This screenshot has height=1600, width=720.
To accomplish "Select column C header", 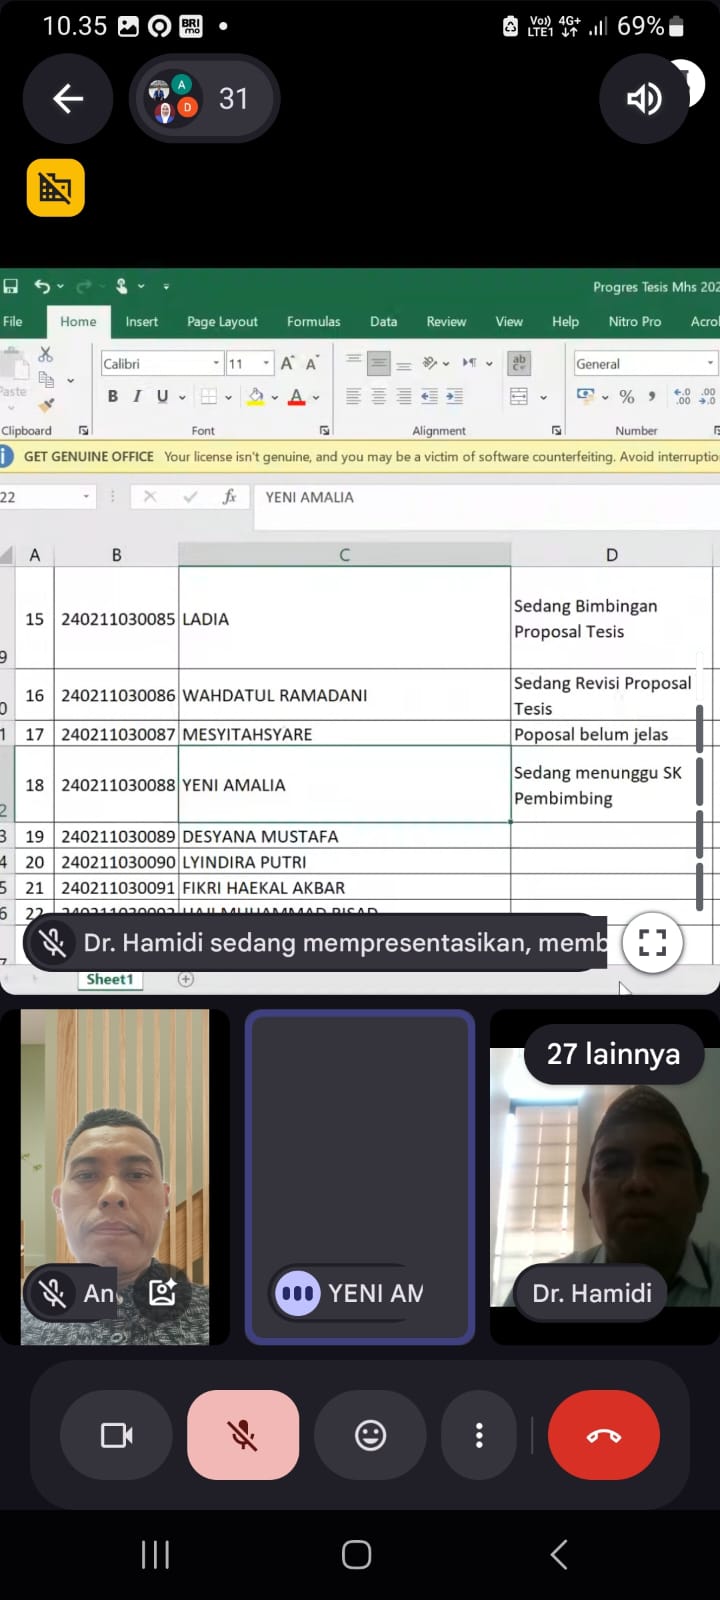I will click(x=345, y=555).
